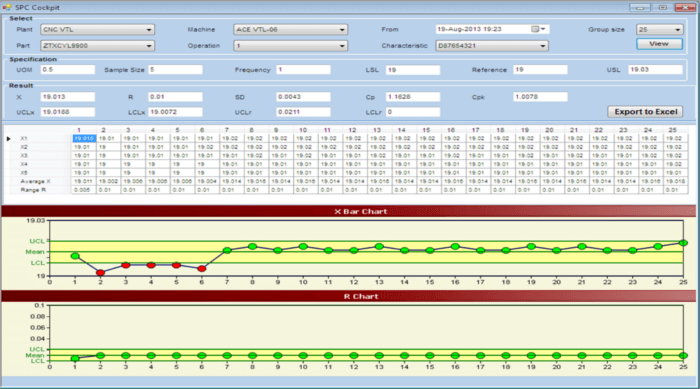Click red out-of-control point at sample 2
This screenshot has width=700, height=389.
100,272
